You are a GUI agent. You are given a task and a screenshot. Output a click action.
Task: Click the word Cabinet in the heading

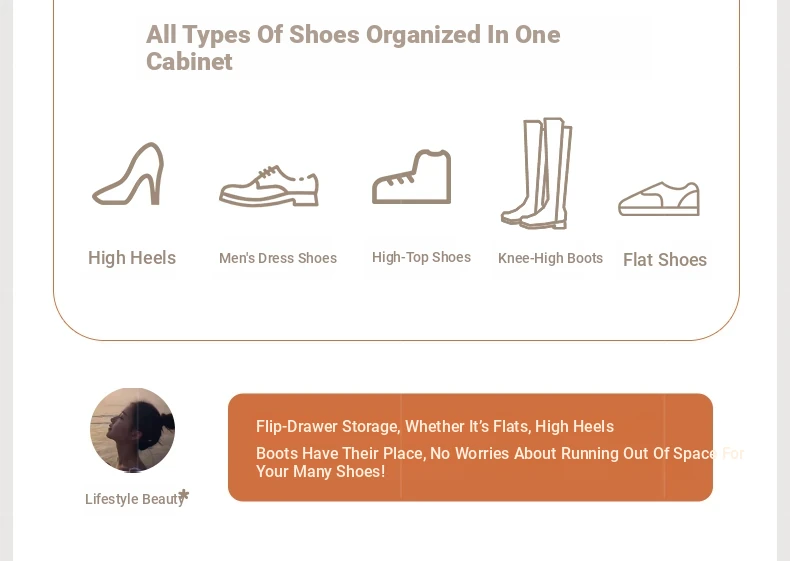point(189,62)
